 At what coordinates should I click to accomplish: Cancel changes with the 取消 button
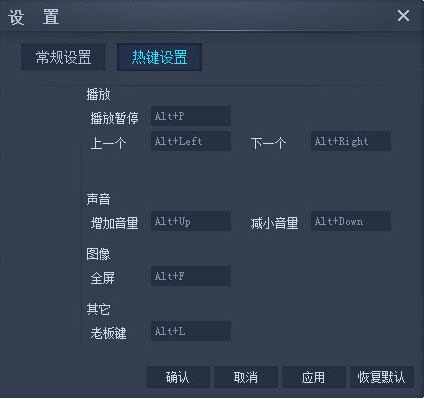[x=246, y=377]
